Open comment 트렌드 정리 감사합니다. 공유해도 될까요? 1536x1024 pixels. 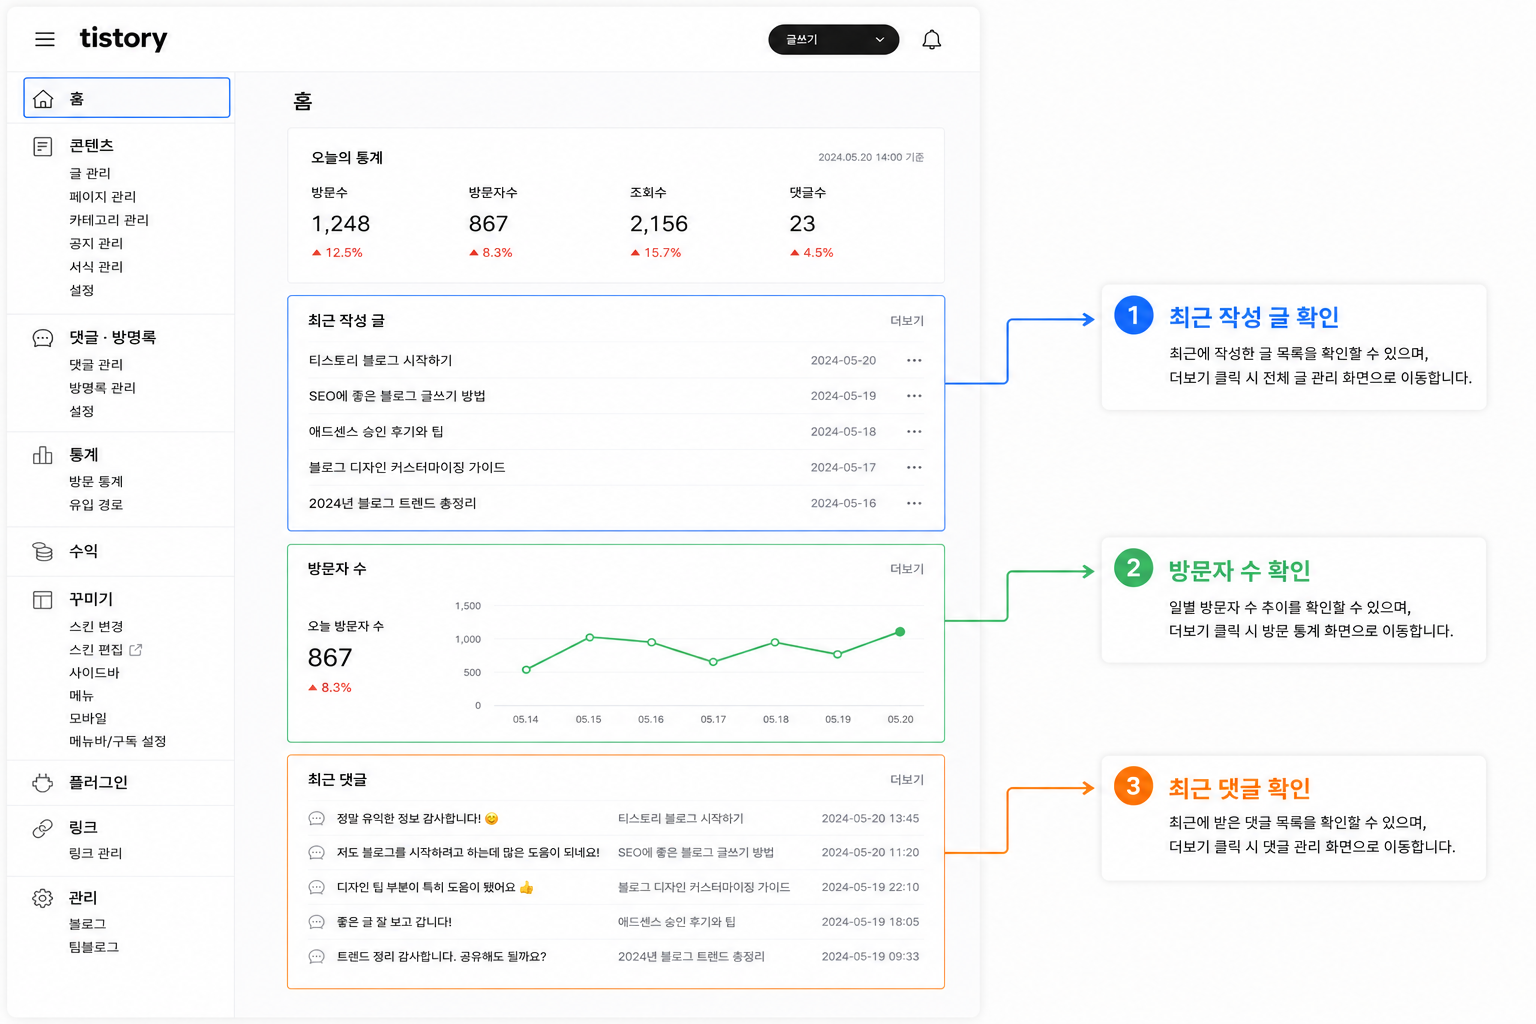tap(441, 957)
